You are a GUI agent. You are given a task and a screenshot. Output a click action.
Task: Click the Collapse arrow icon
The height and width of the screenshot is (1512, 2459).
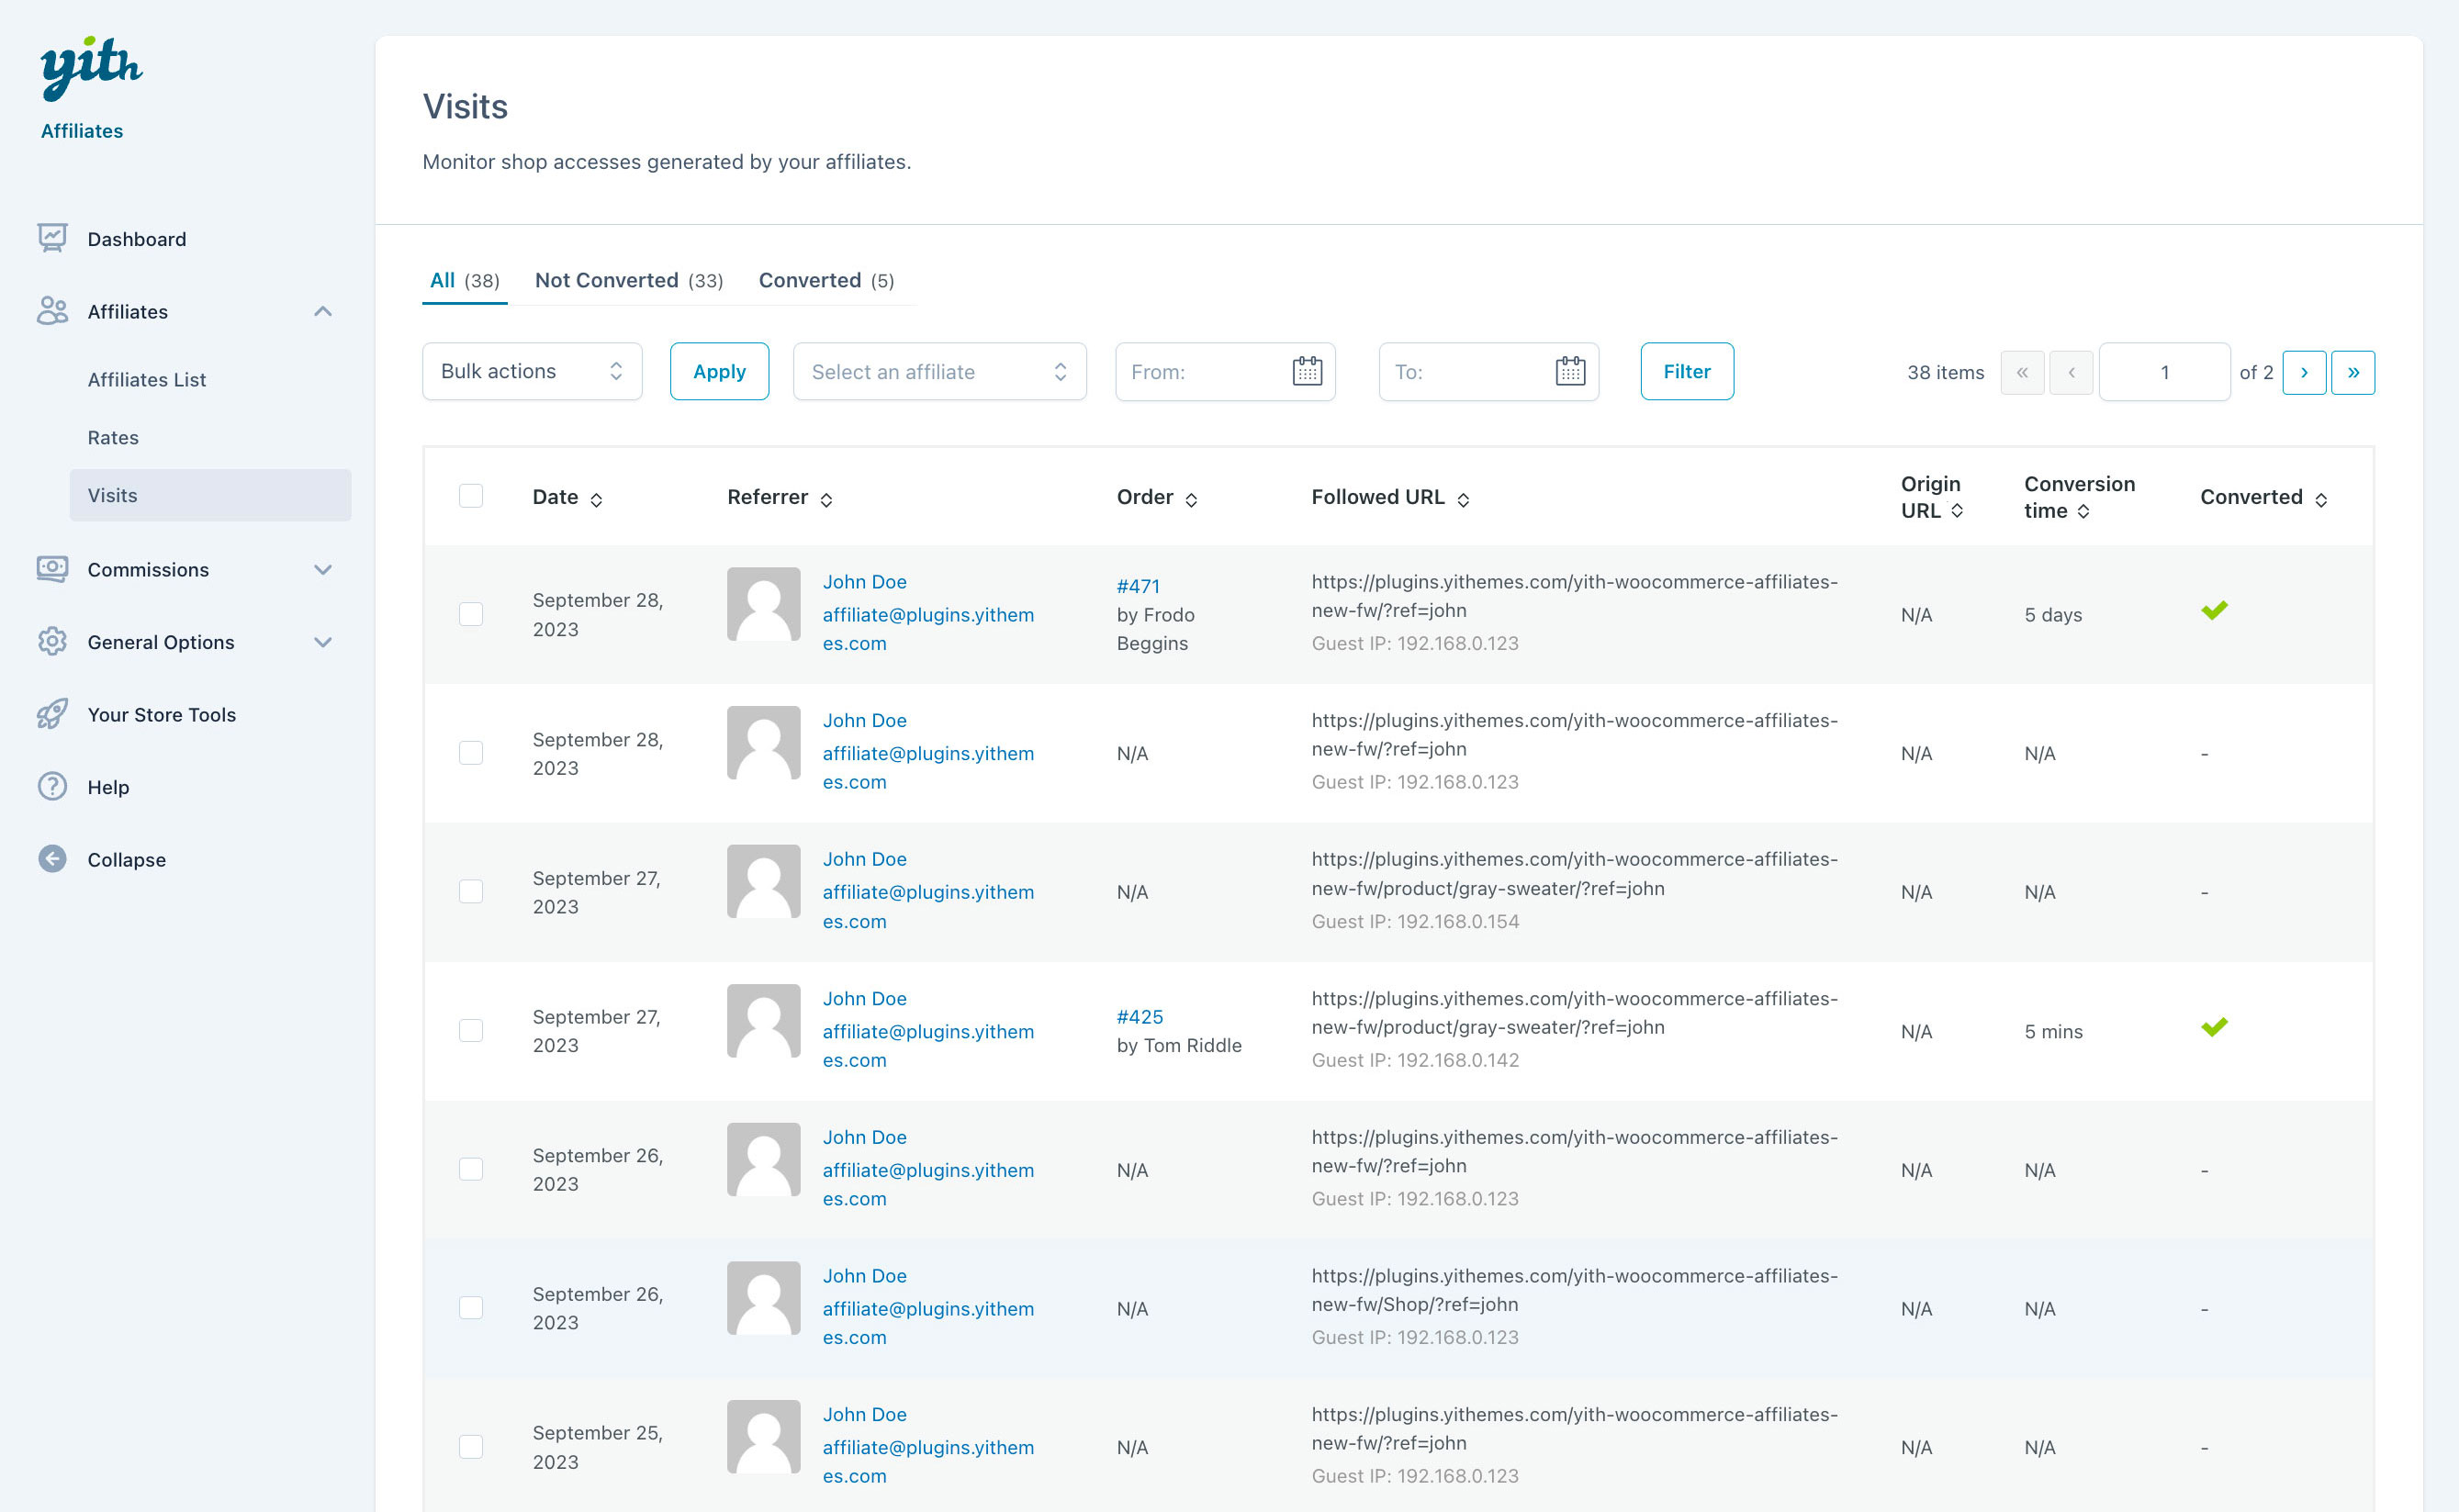pyautogui.click(x=52, y=859)
